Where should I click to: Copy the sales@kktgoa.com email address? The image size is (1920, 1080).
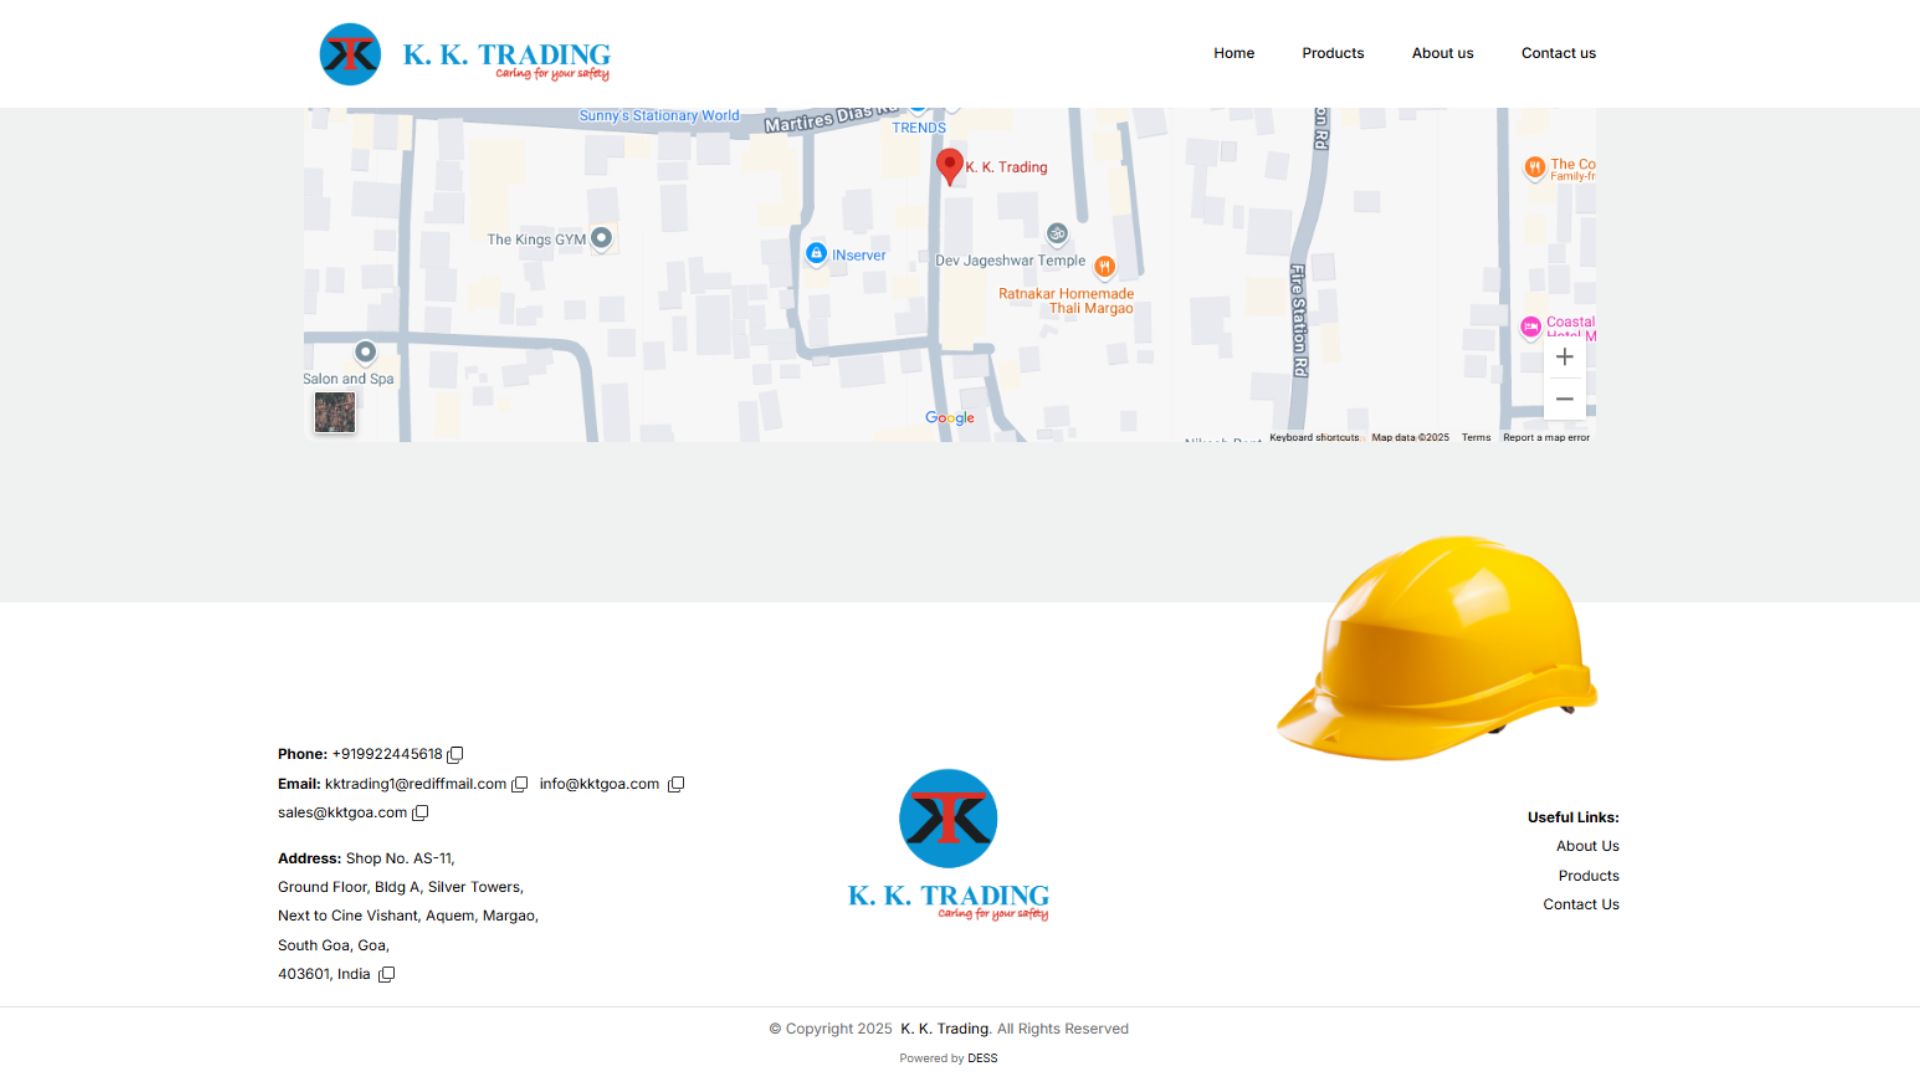[420, 813]
